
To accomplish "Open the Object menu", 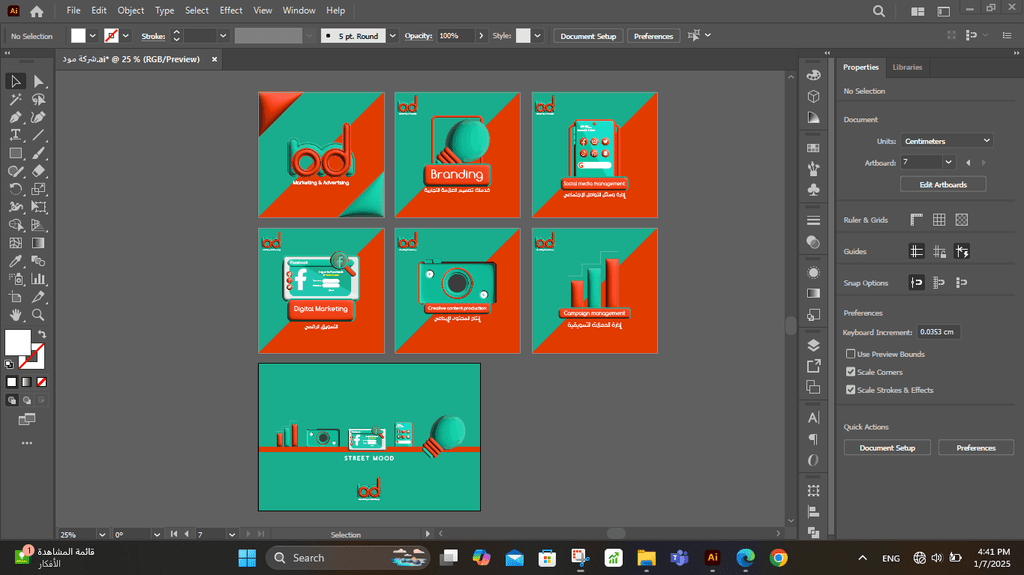I will (x=131, y=10).
